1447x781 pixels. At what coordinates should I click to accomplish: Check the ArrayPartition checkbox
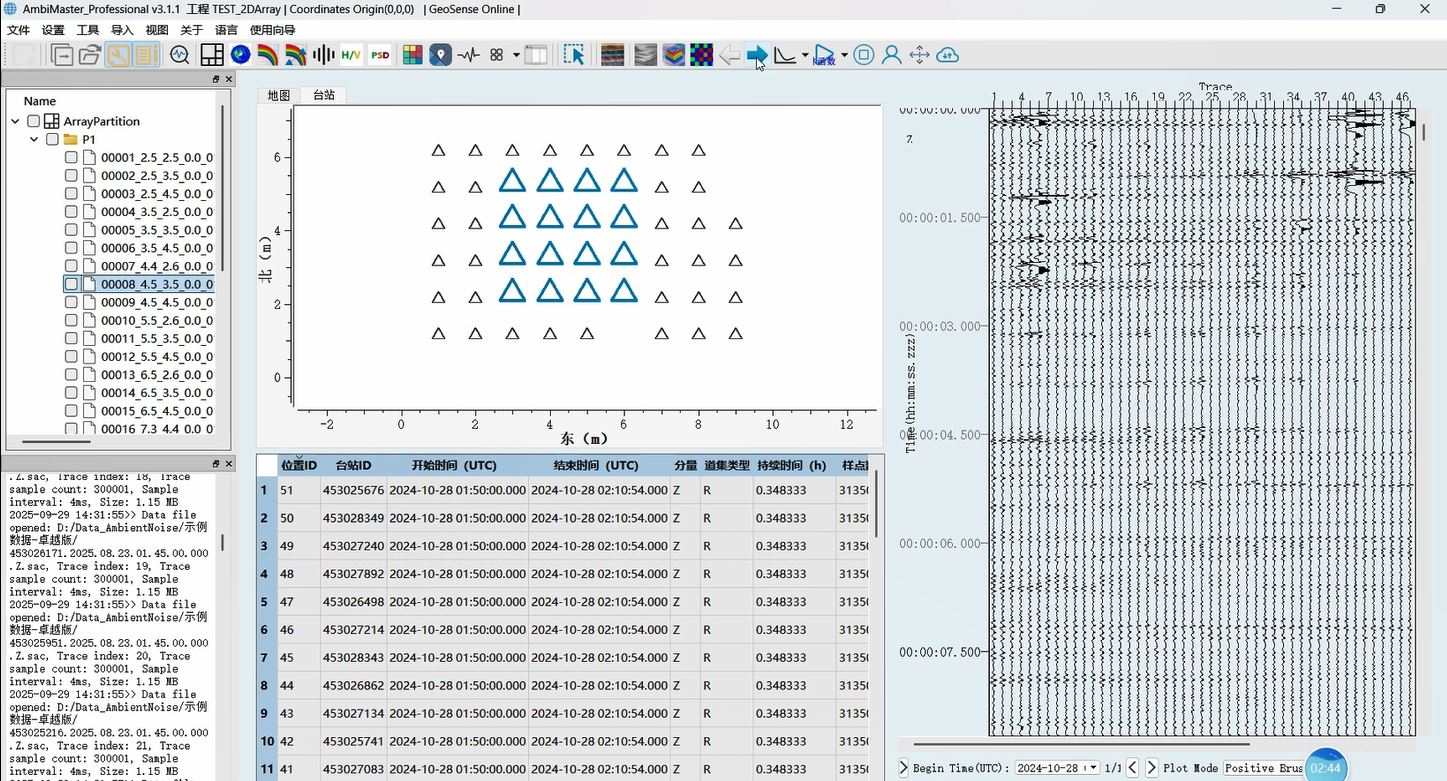33,121
